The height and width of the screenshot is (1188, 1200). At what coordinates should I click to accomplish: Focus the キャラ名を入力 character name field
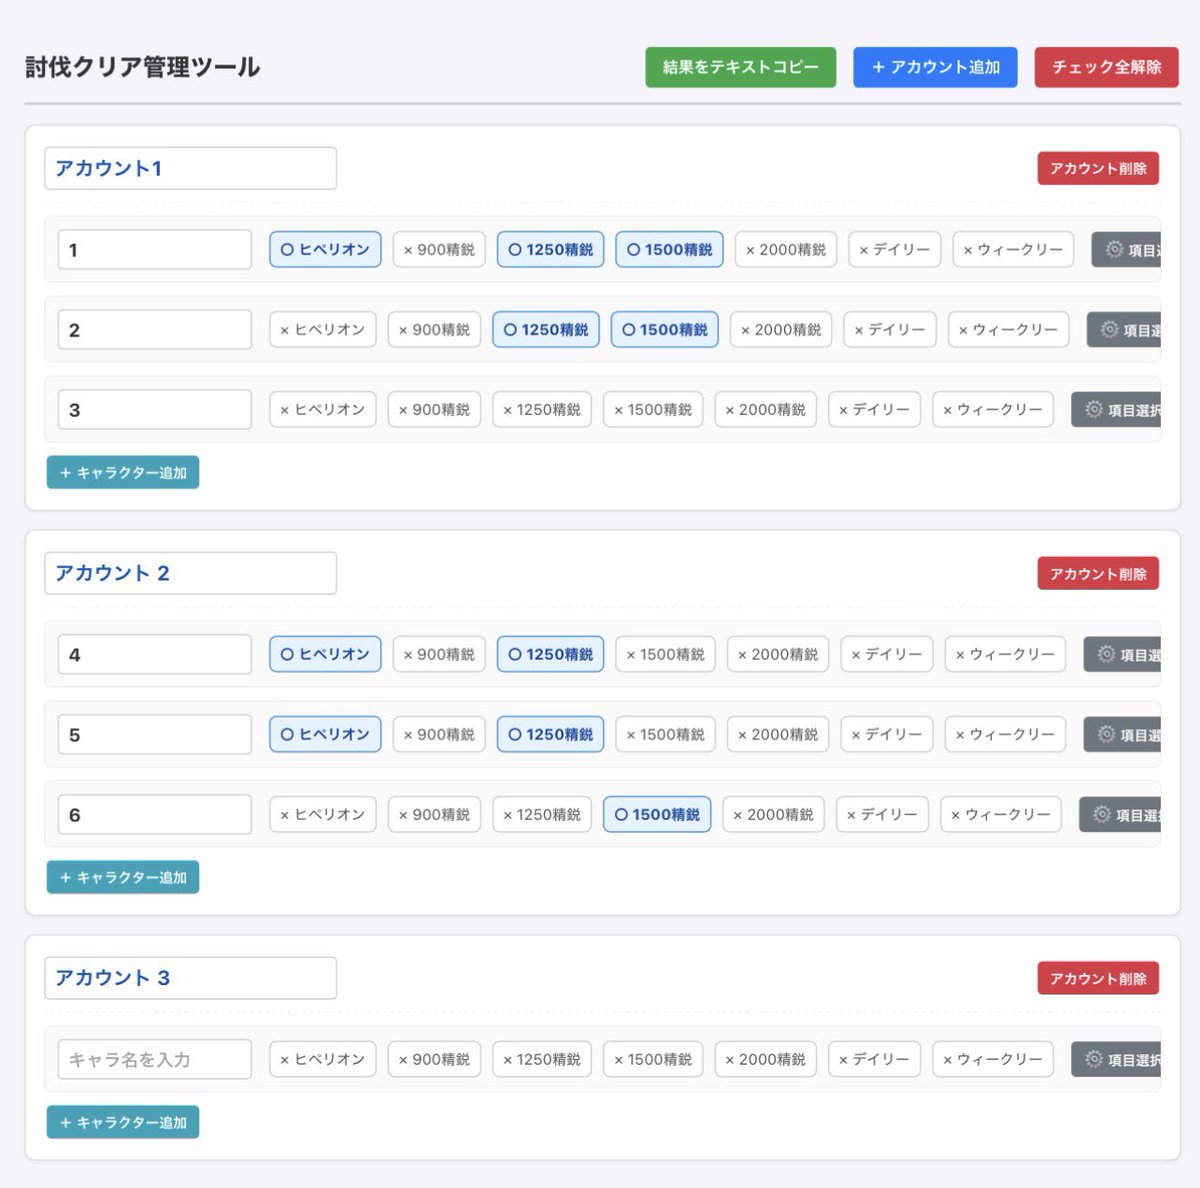(x=155, y=1059)
